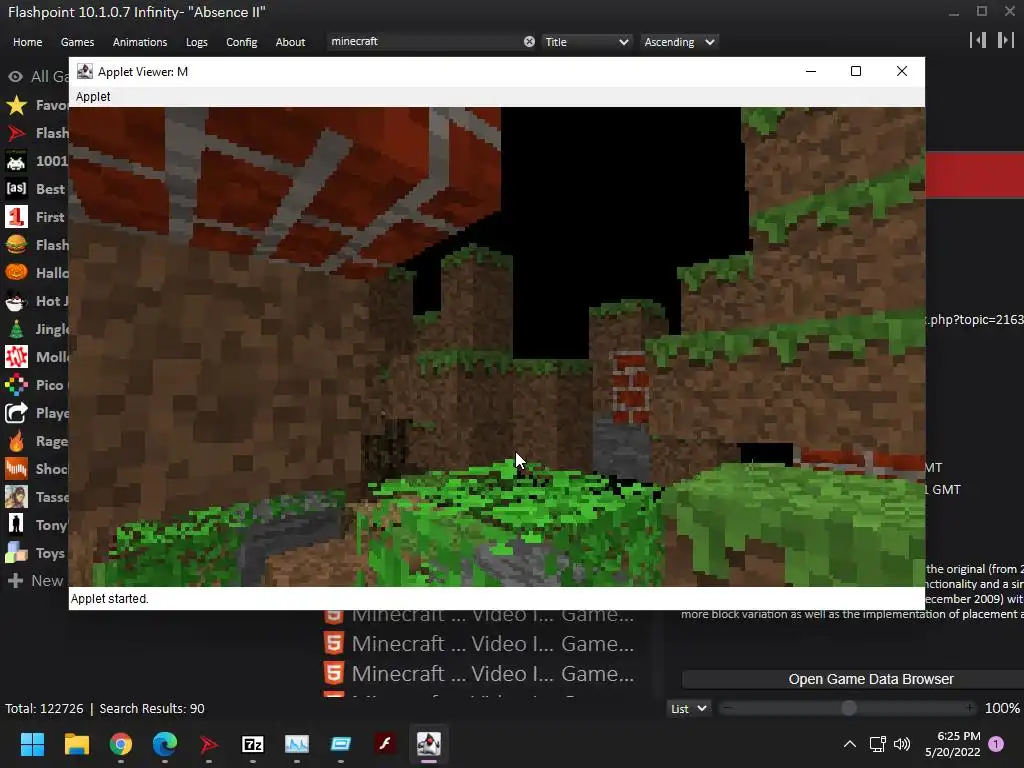Image resolution: width=1024 pixels, height=768 pixels.
Task: Select the First playlist number-one icon
Action: coord(16,217)
